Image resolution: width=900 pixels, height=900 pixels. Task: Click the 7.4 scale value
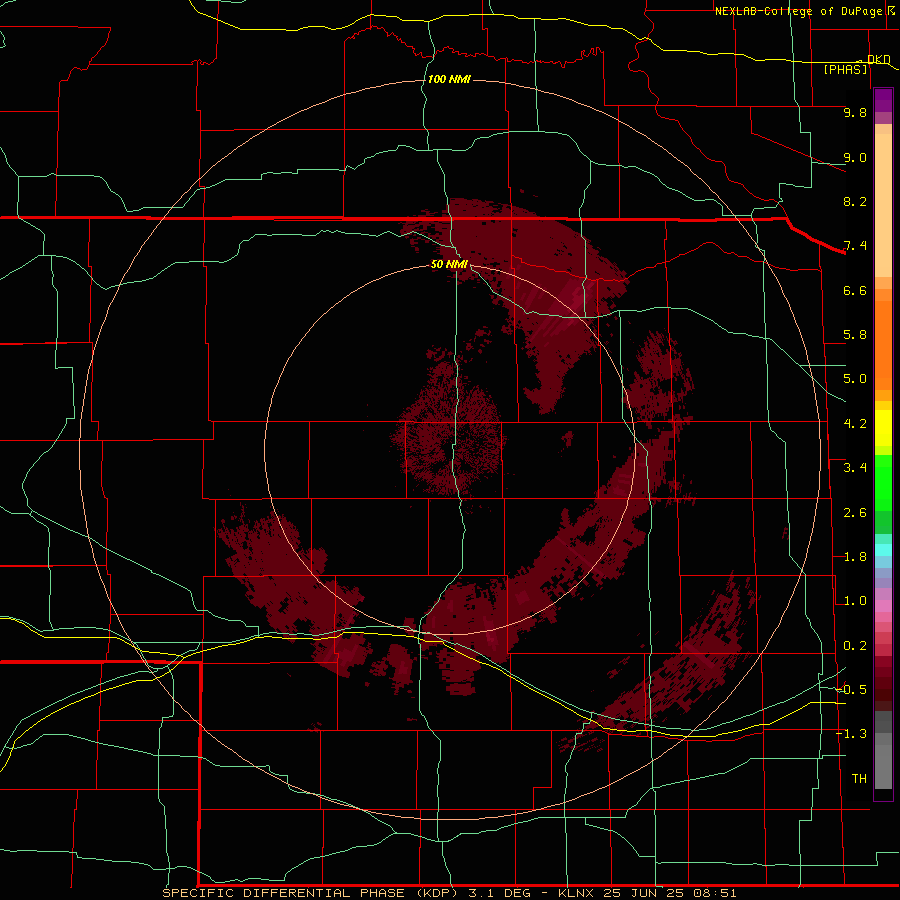[855, 246]
